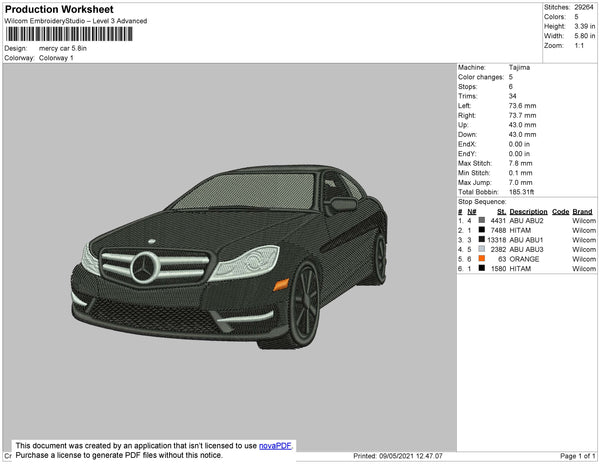Screen dimensions: 600x464
Task: Click the St. column header
Action: (x=502, y=212)
